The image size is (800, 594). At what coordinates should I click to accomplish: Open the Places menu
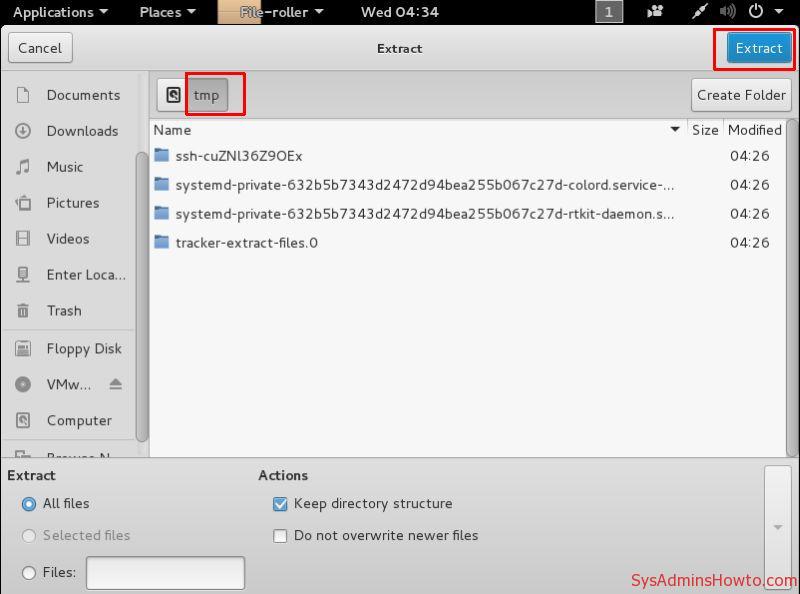point(167,12)
